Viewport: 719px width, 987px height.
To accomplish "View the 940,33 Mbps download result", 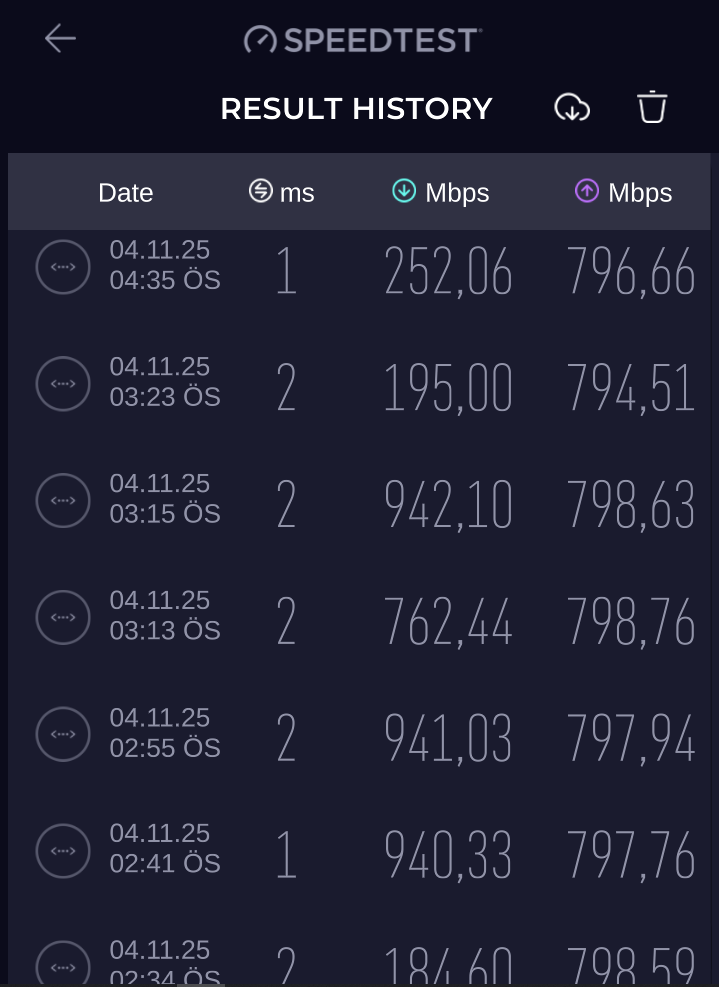I will (448, 855).
